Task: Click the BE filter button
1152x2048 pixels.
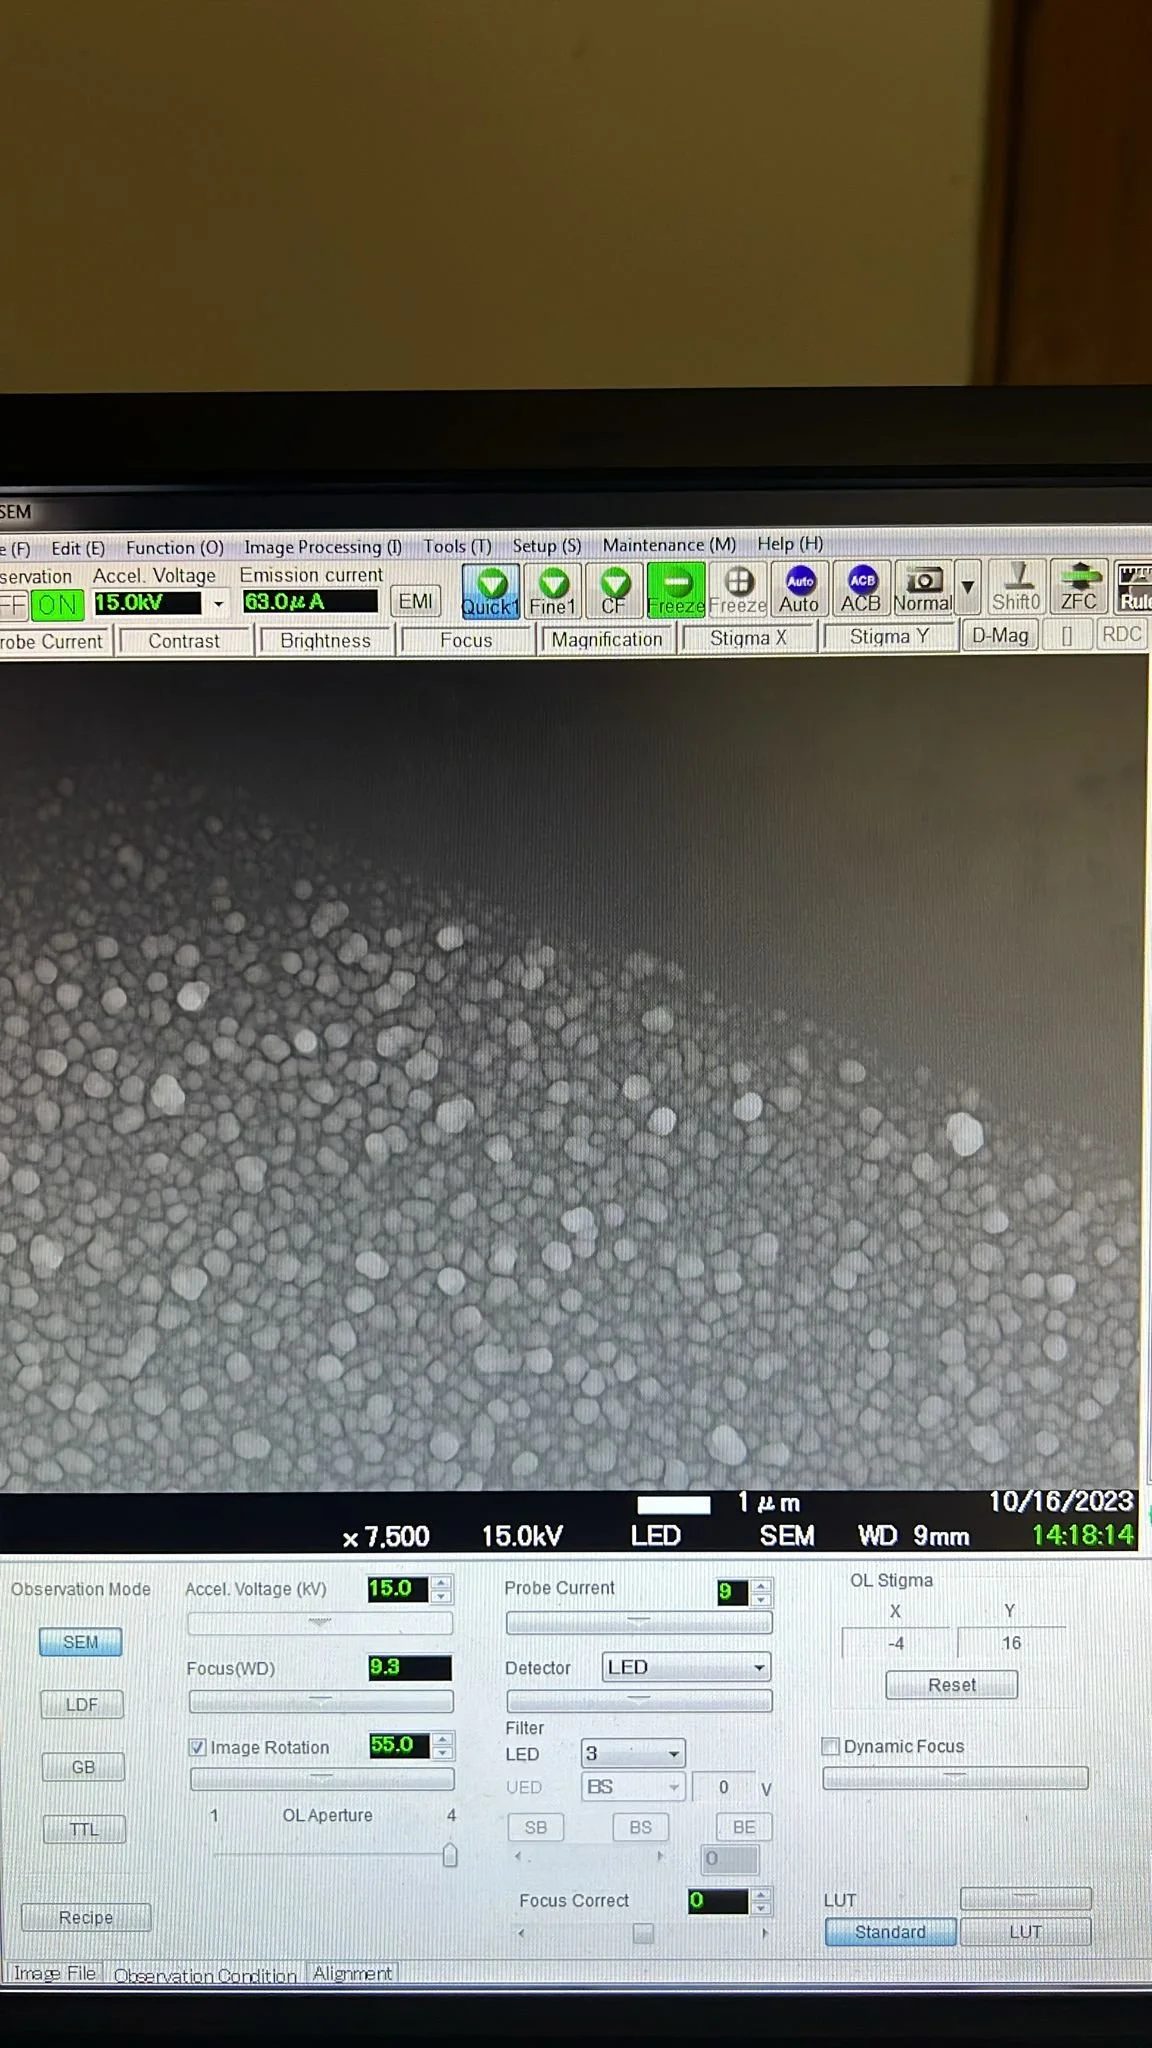Action: (744, 1827)
